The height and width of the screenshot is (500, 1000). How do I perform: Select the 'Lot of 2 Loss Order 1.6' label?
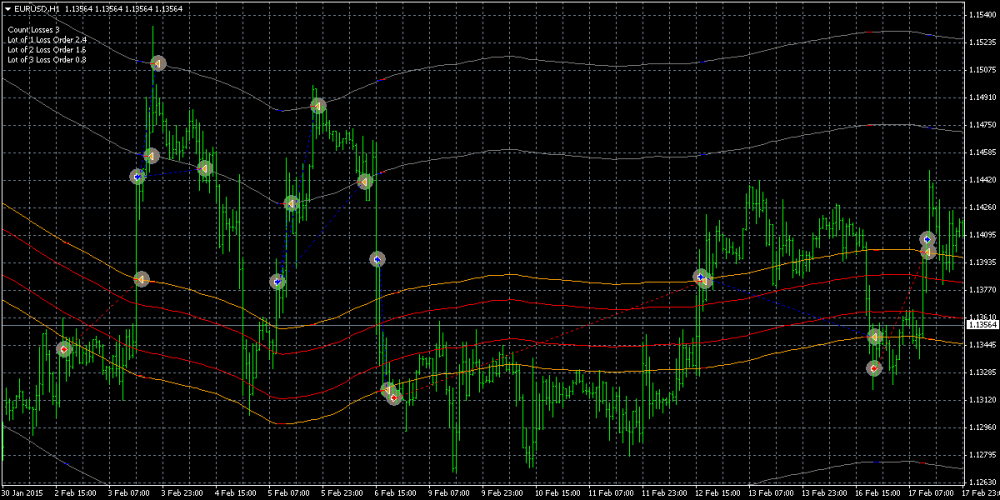pyautogui.click(x=47, y=49)
